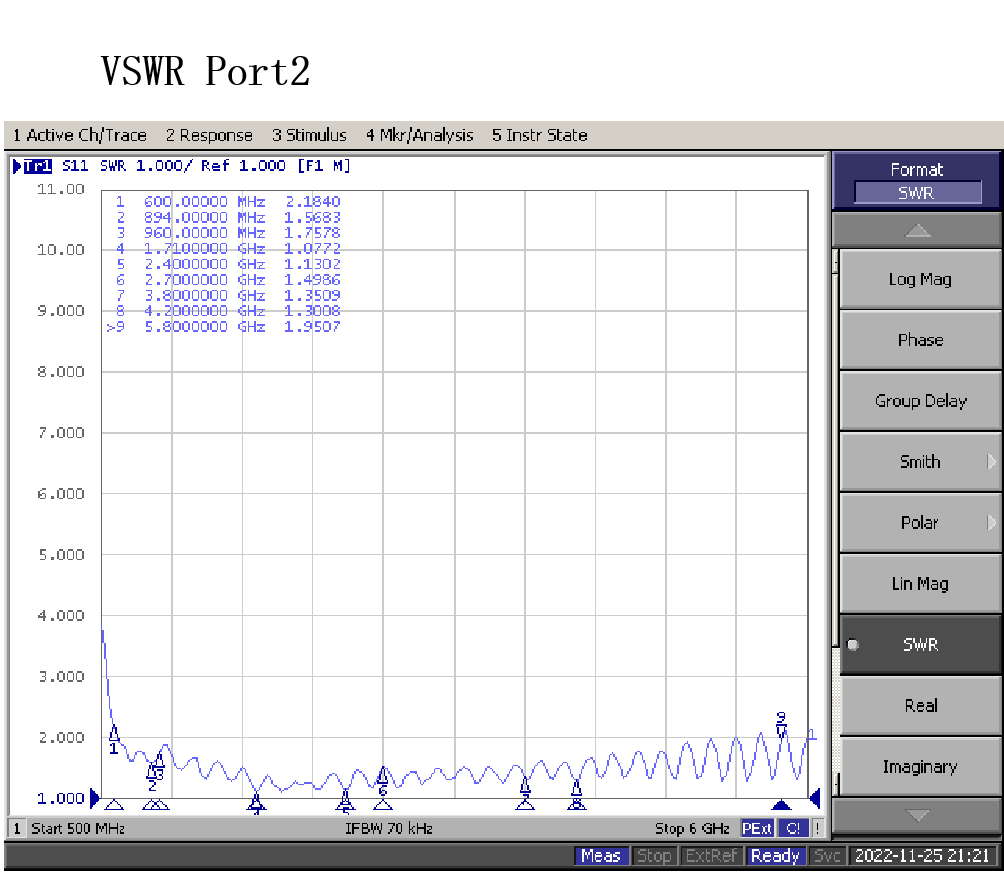
Task: Select the SWR format option
Action: [x=919, y=644]
